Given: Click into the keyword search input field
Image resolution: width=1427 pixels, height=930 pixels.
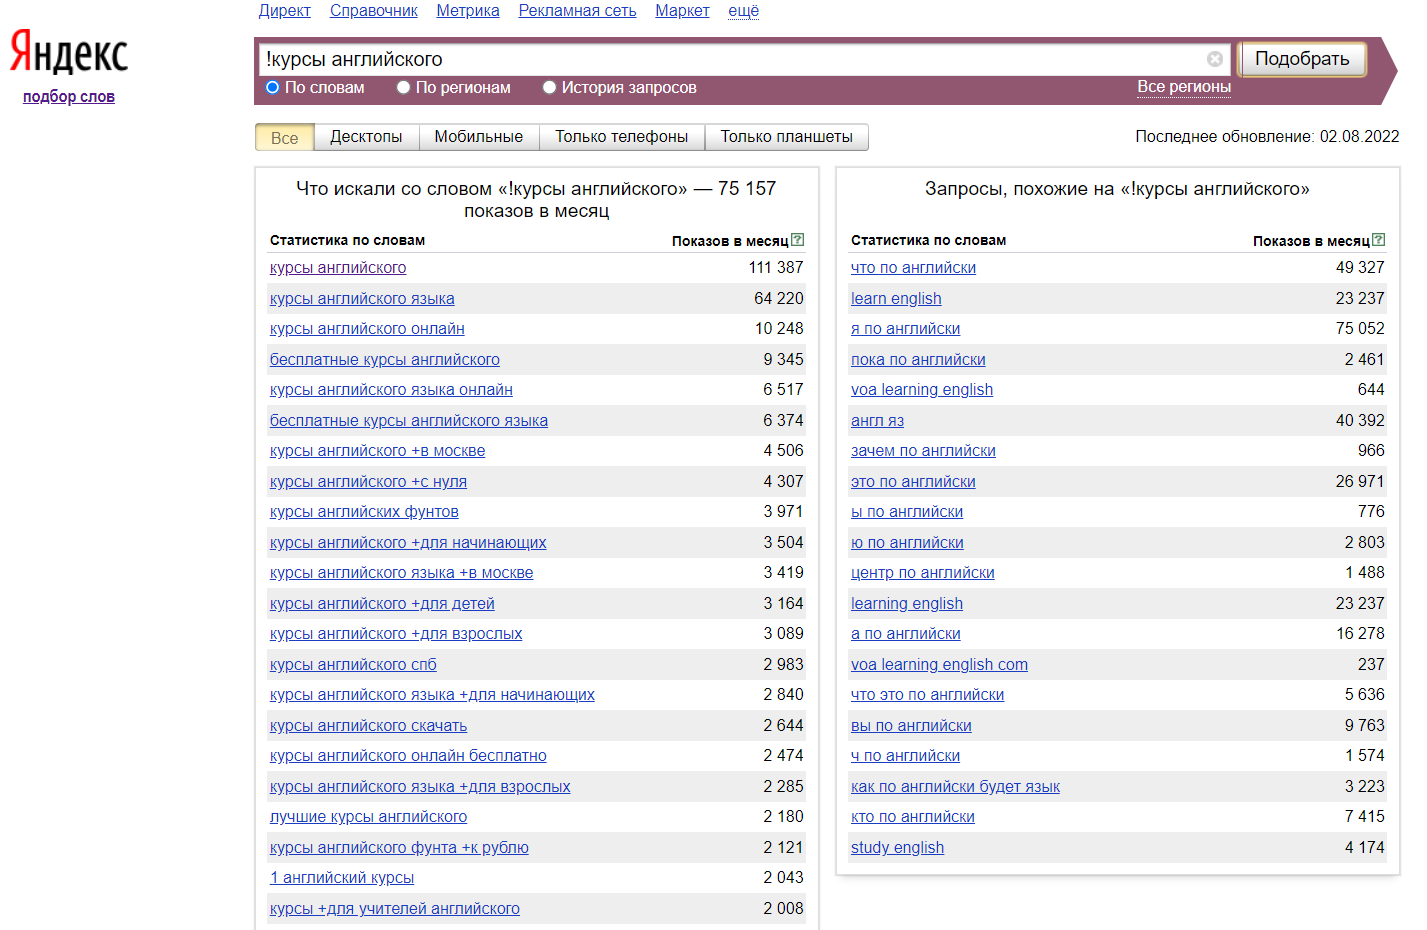Looking at the screenshot, I should tap(730, 59).
